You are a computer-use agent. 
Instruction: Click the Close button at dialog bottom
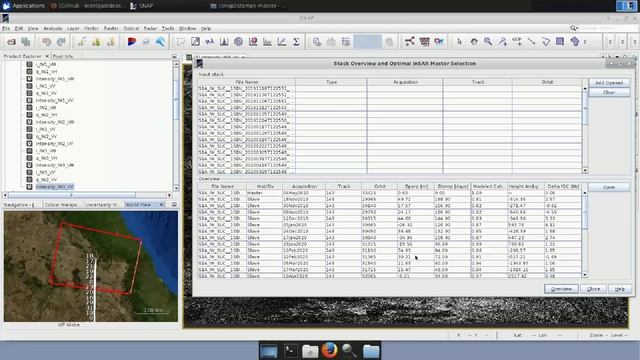593,289
